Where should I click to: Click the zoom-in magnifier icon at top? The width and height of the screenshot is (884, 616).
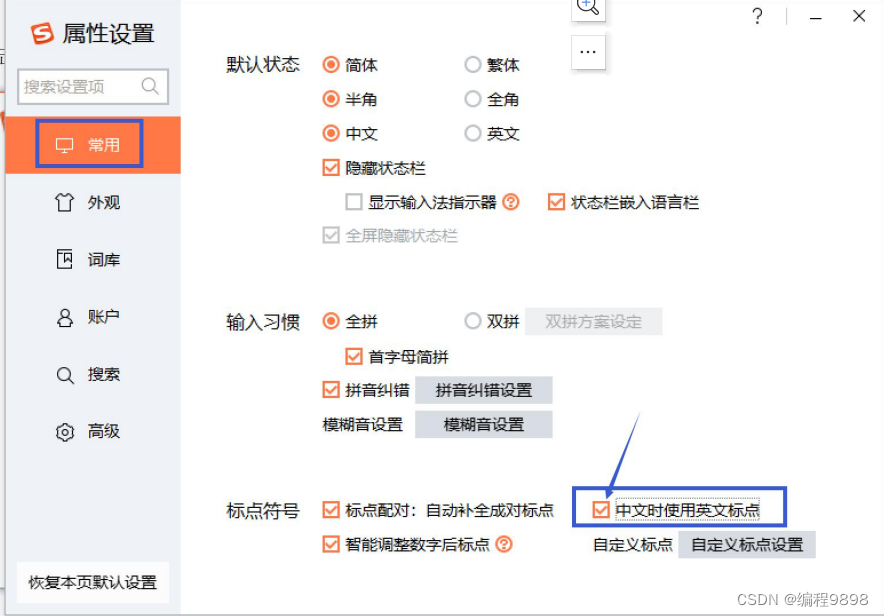point(588,7)
